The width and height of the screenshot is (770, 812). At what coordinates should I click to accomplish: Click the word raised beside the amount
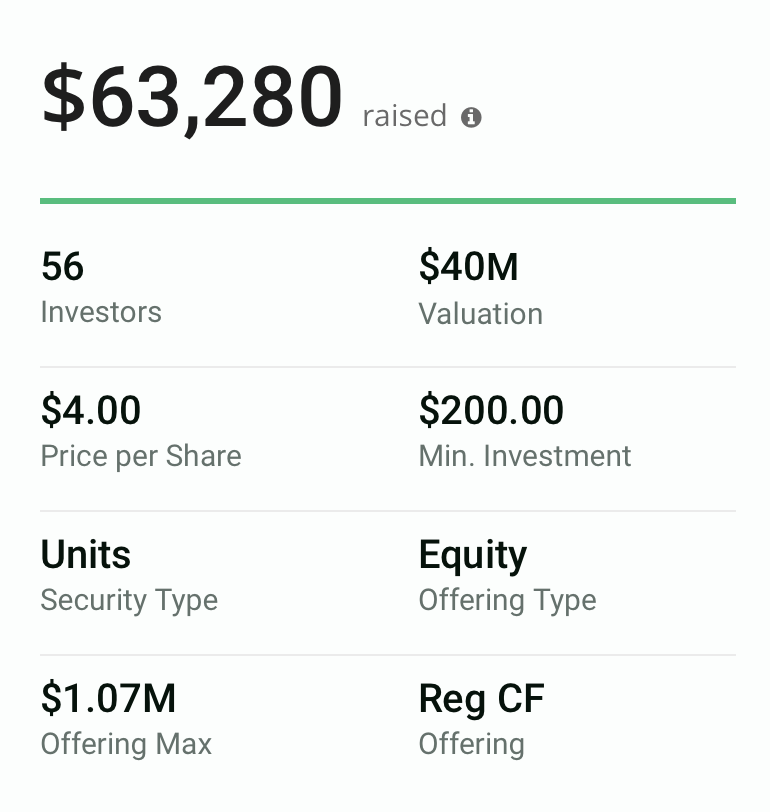coord(404,116)
